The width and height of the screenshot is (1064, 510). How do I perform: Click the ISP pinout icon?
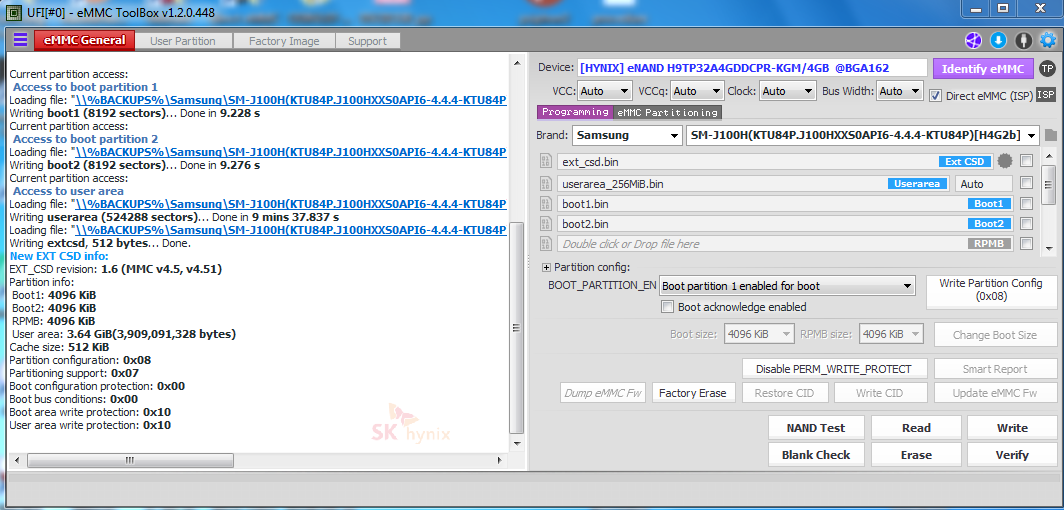coord(1046,94)
